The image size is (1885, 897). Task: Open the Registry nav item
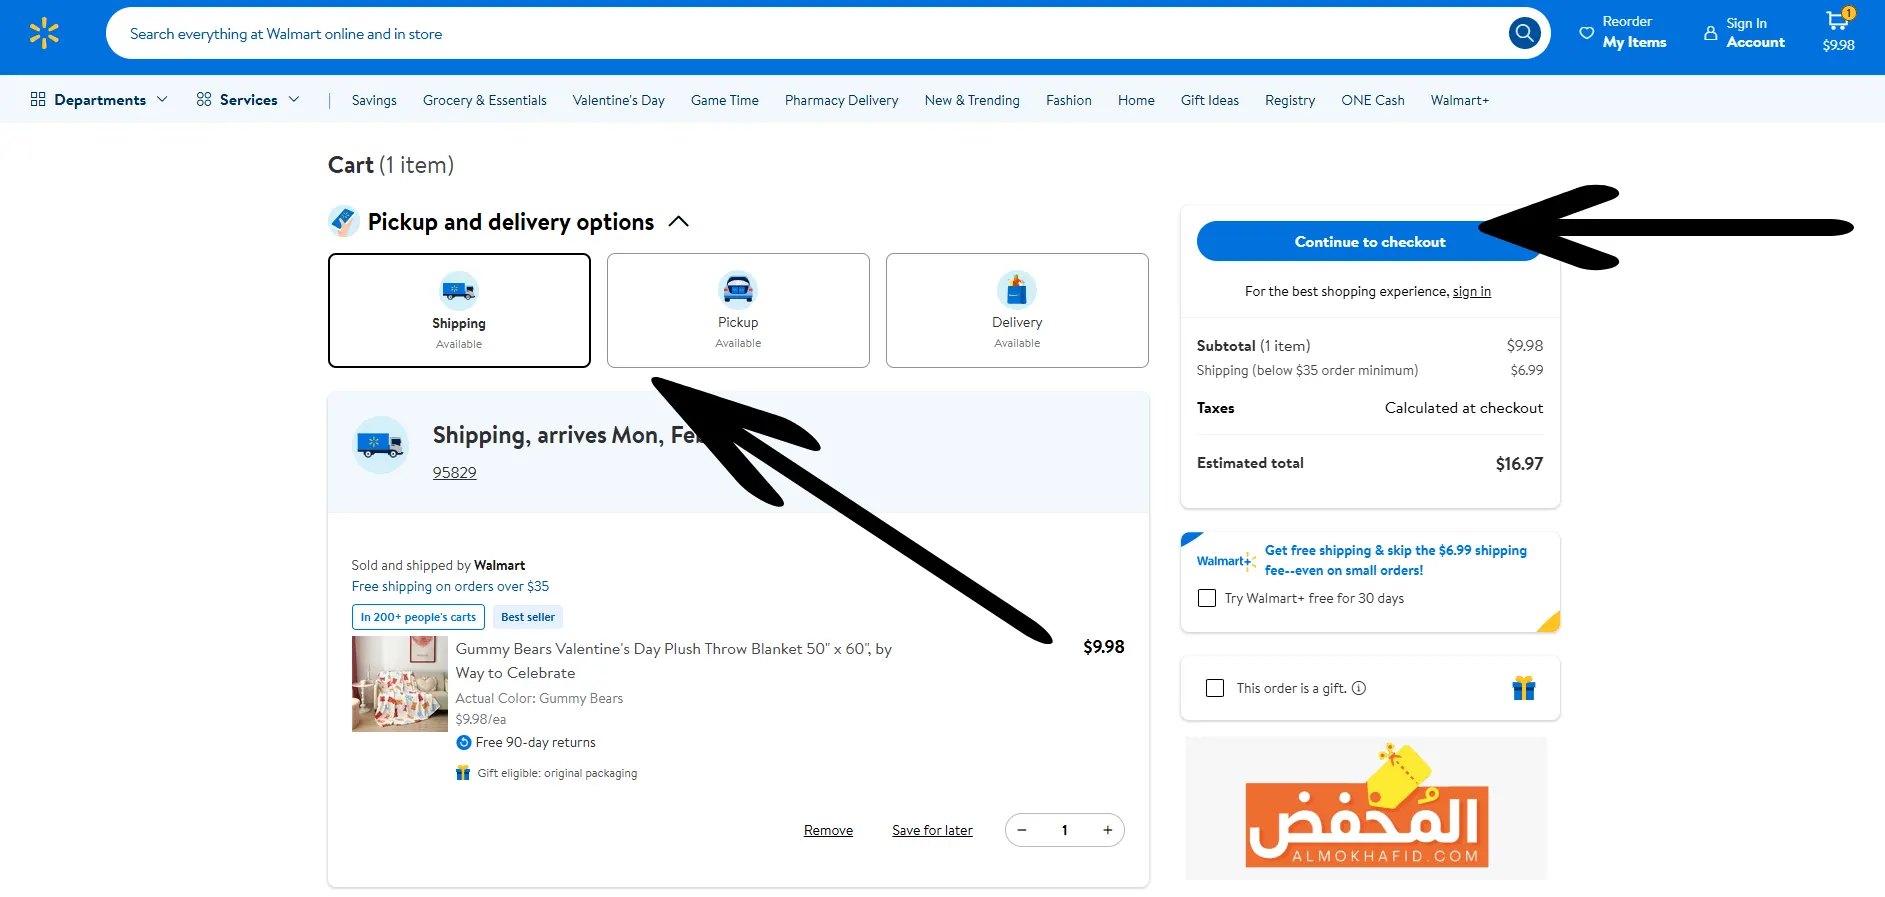pyautogui.click(x=1290, y=100)
